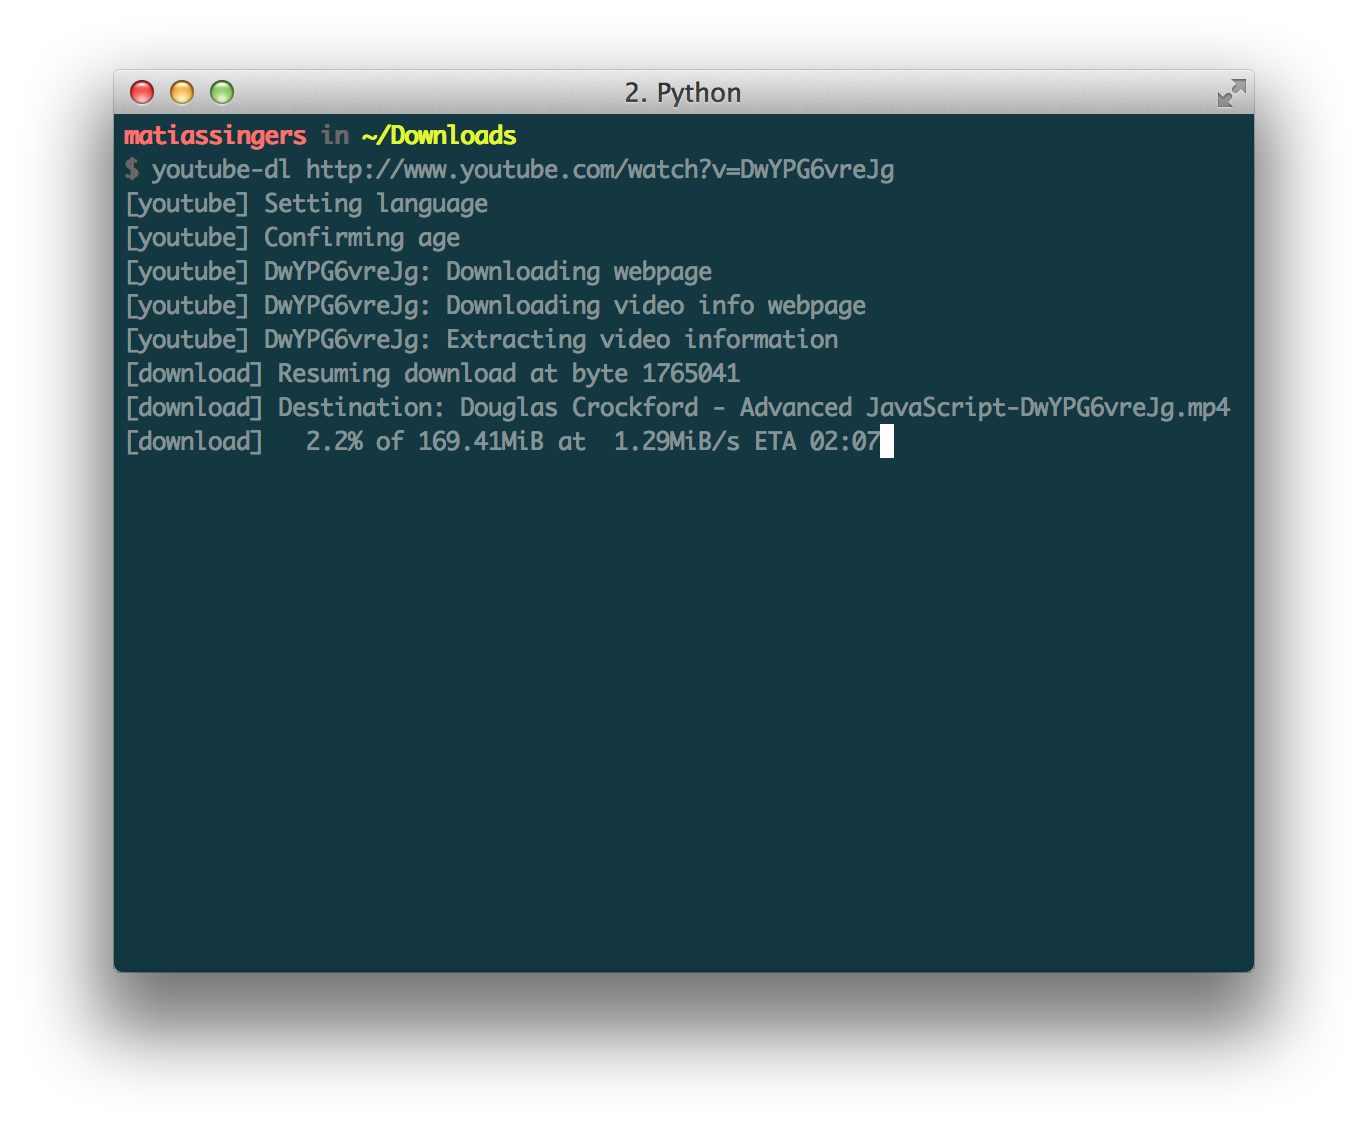This screenshot has height=1130, width=1368.
Task: Click the 'Downloading webpage' output line
Action: coord(419,272)
